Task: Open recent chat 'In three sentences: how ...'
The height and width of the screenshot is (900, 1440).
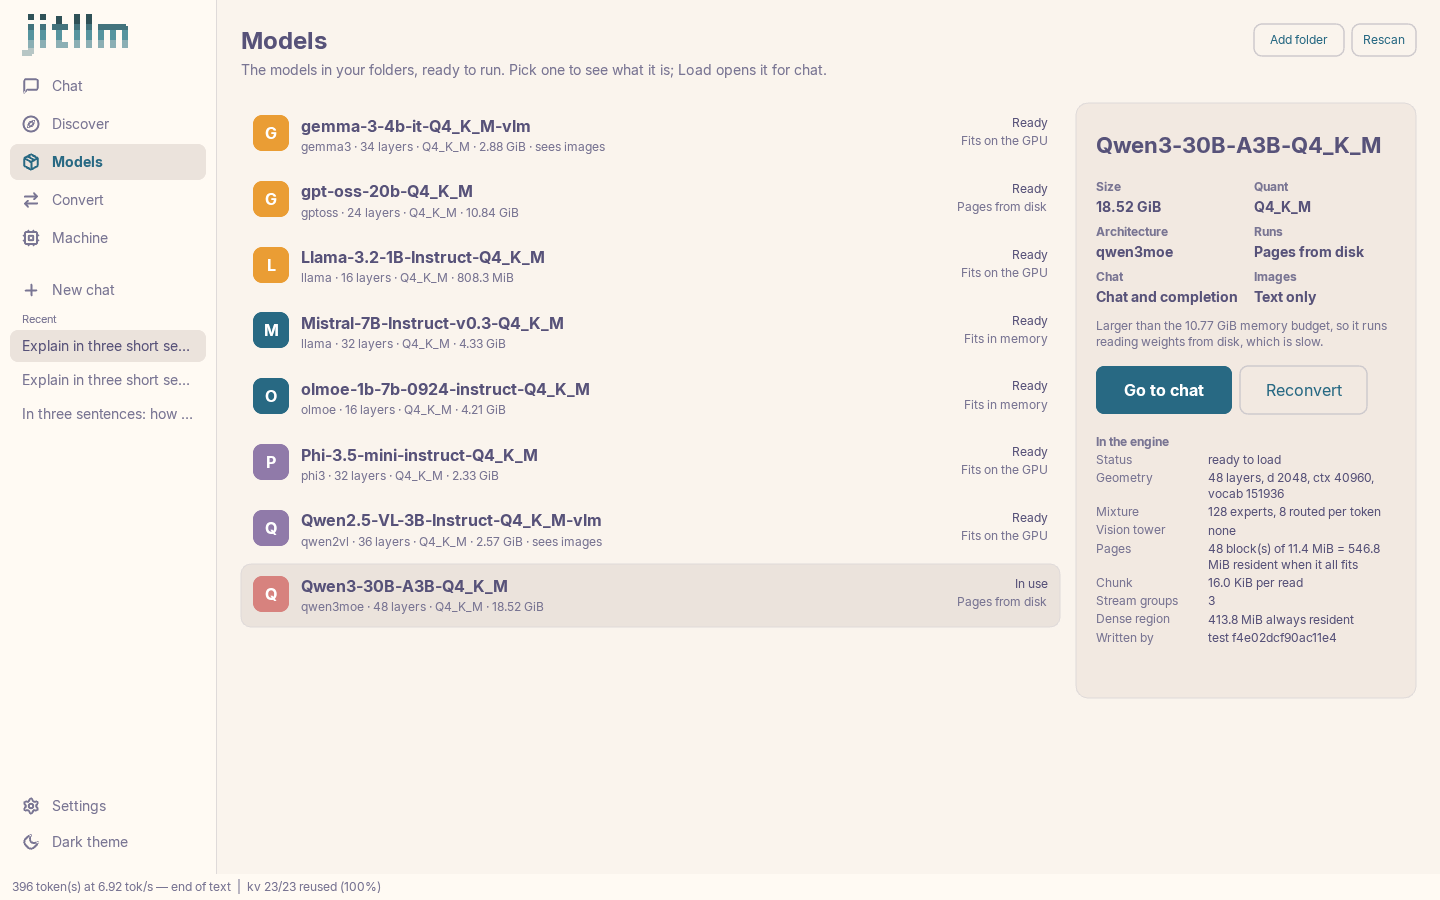Action: click(108, 414)
